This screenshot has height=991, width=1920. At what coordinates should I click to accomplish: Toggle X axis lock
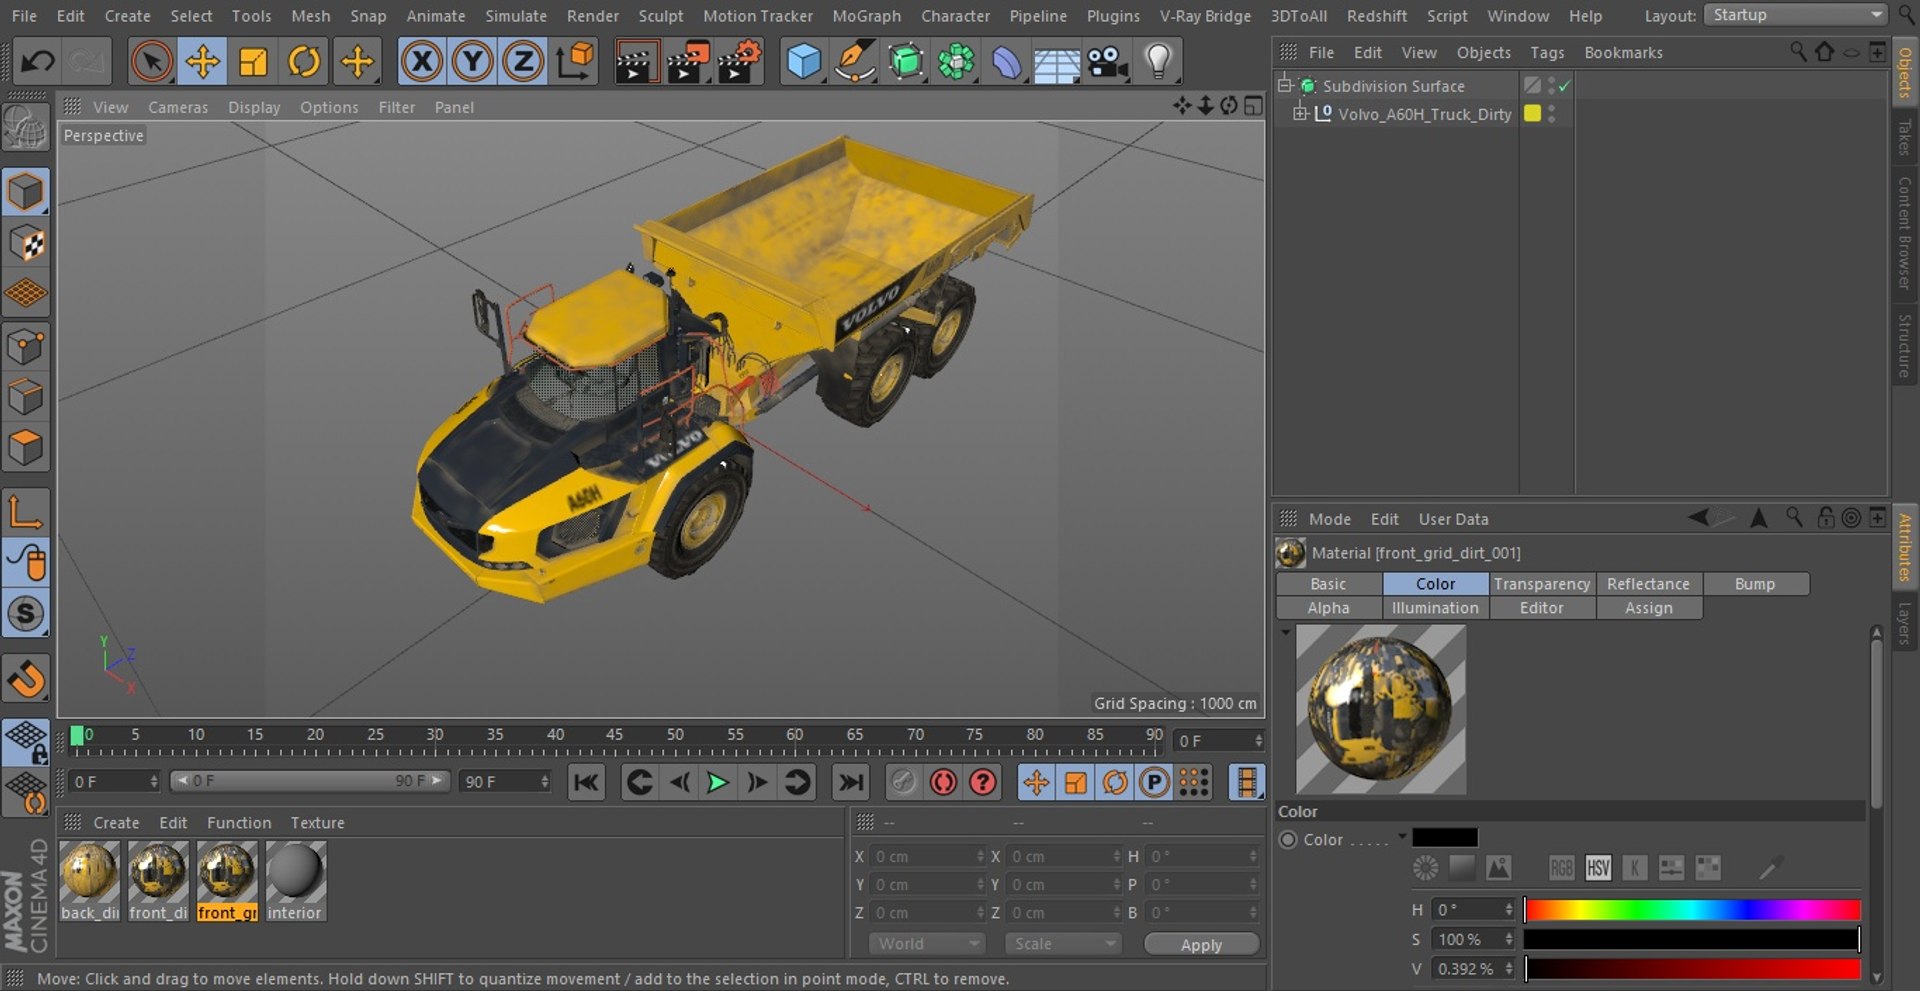(422, 62)
